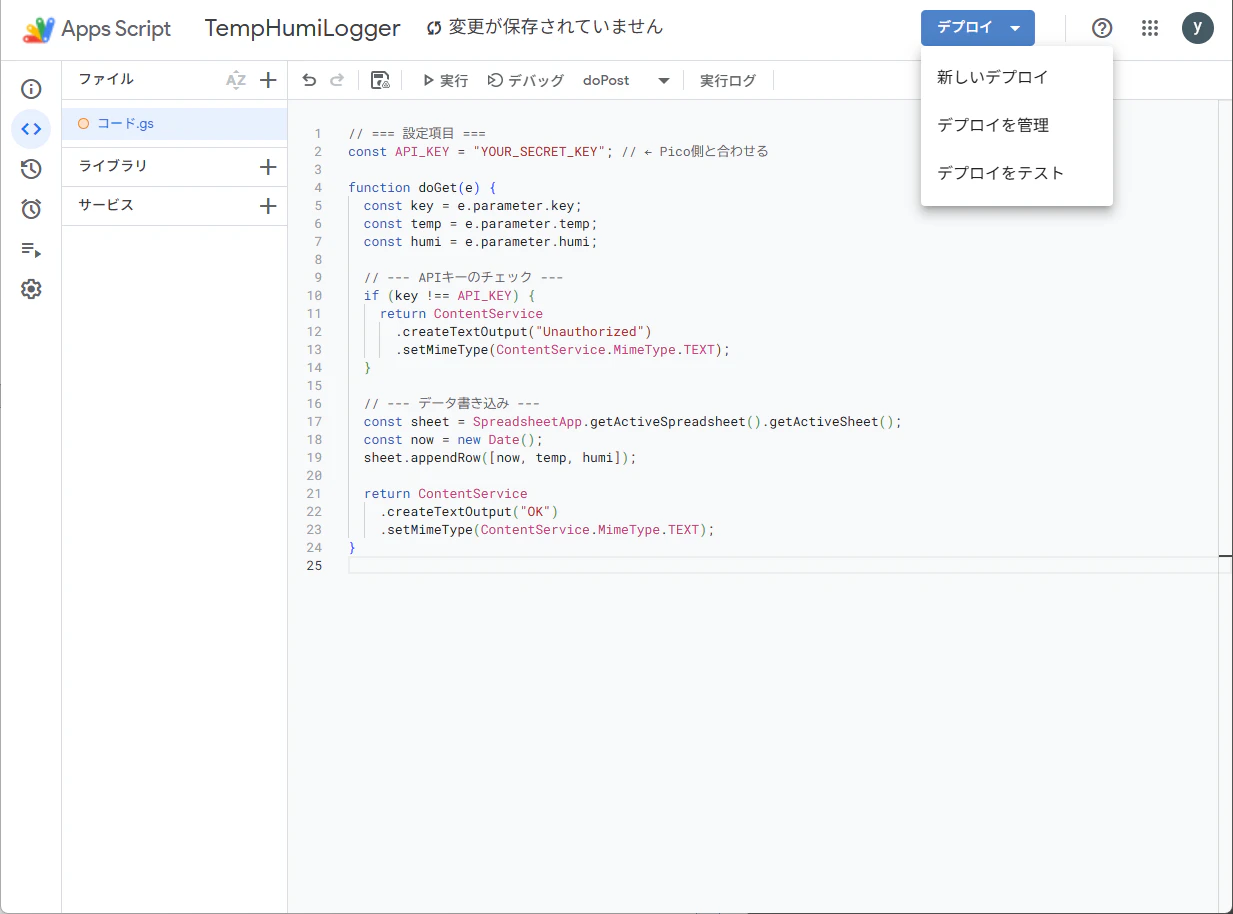This screenshot has width=1233, height=914.
Task: Click sheet.appendRow line in code
Action: click(500, 458)
